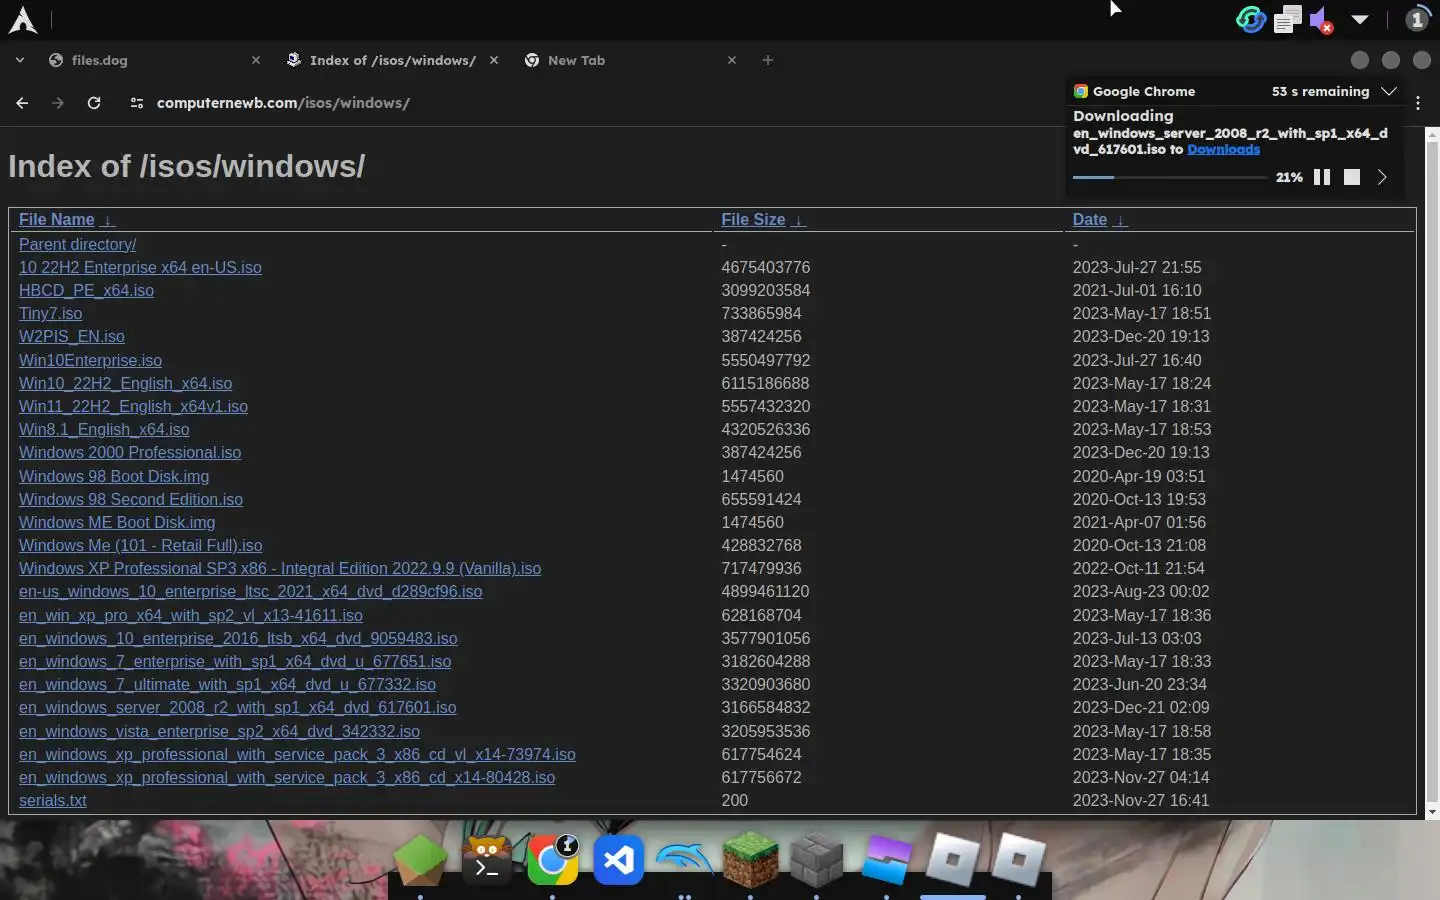Click the W2PIS_EN.iso file link
Image resolution: width=1440 pixels, height=900 pixels.
(72, 336)
